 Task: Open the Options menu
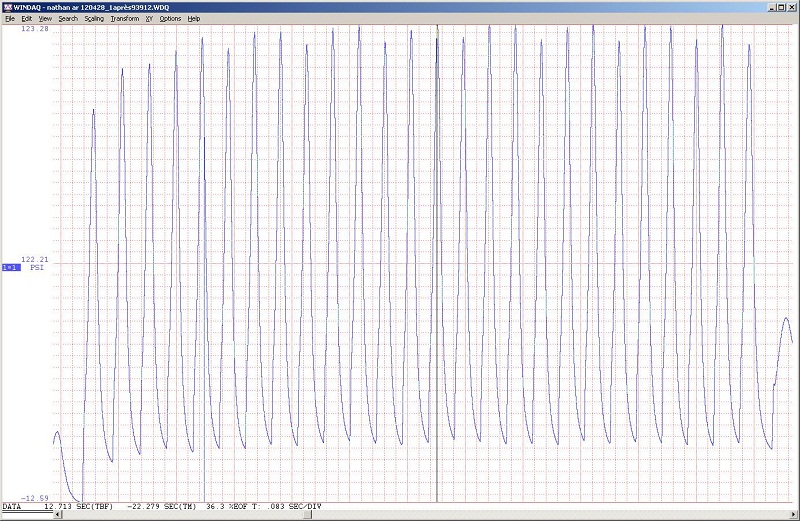pyautogui.click(x=170, y=18)
